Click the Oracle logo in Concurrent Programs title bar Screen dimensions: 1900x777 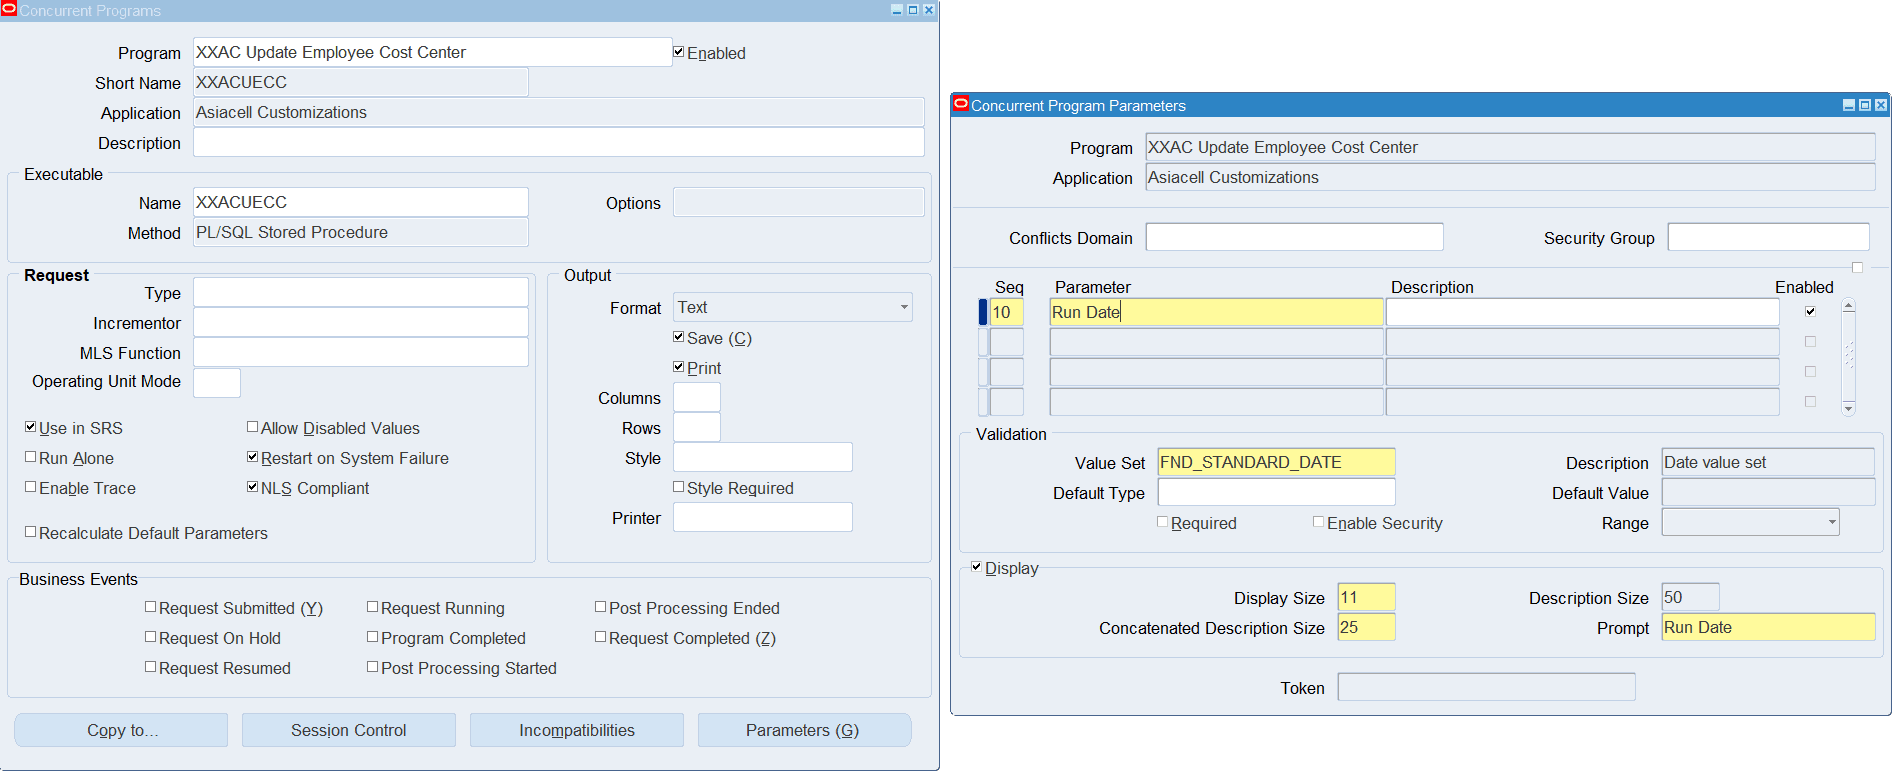(9, 10)
